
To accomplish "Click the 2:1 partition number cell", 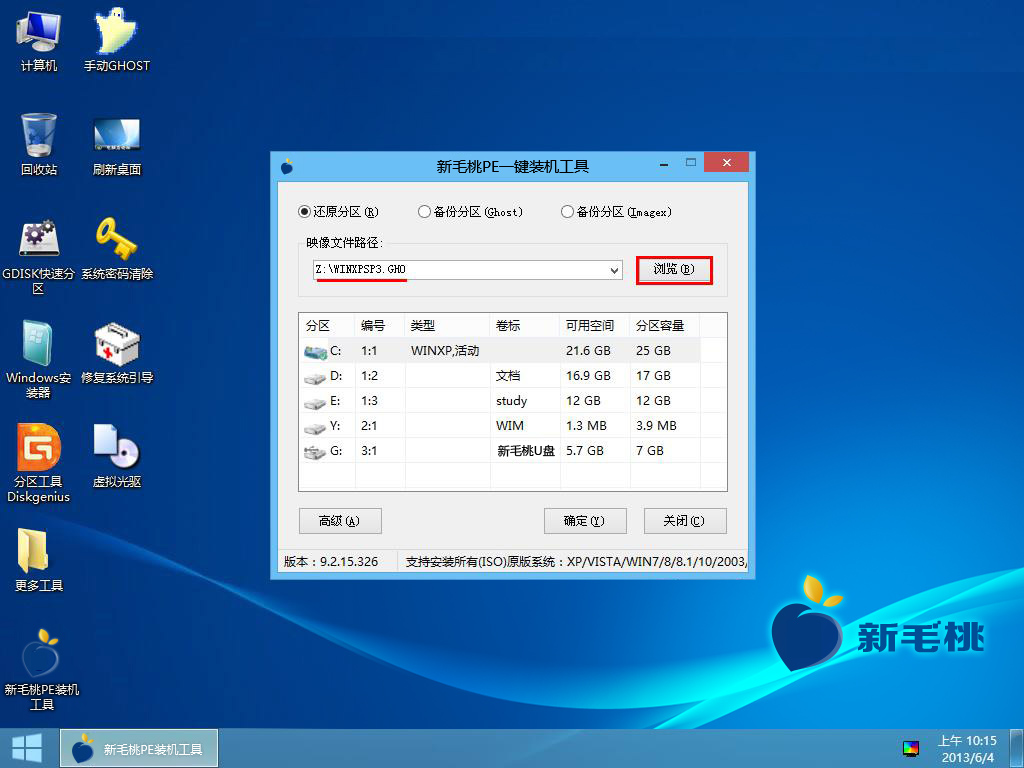I will [x=369, y=426].
